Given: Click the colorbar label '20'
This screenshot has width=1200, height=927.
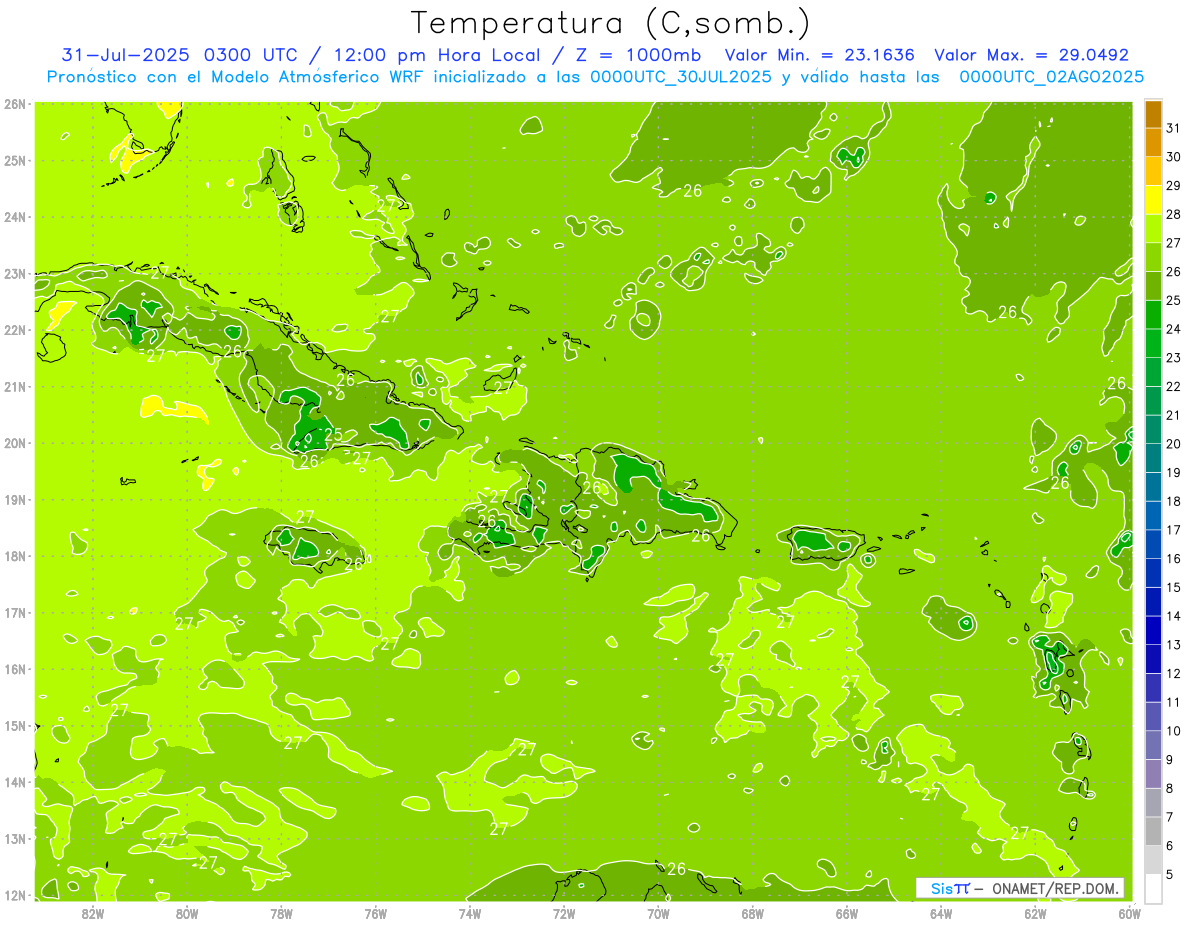Looking at the screenshot, I should coord(1173,443).
